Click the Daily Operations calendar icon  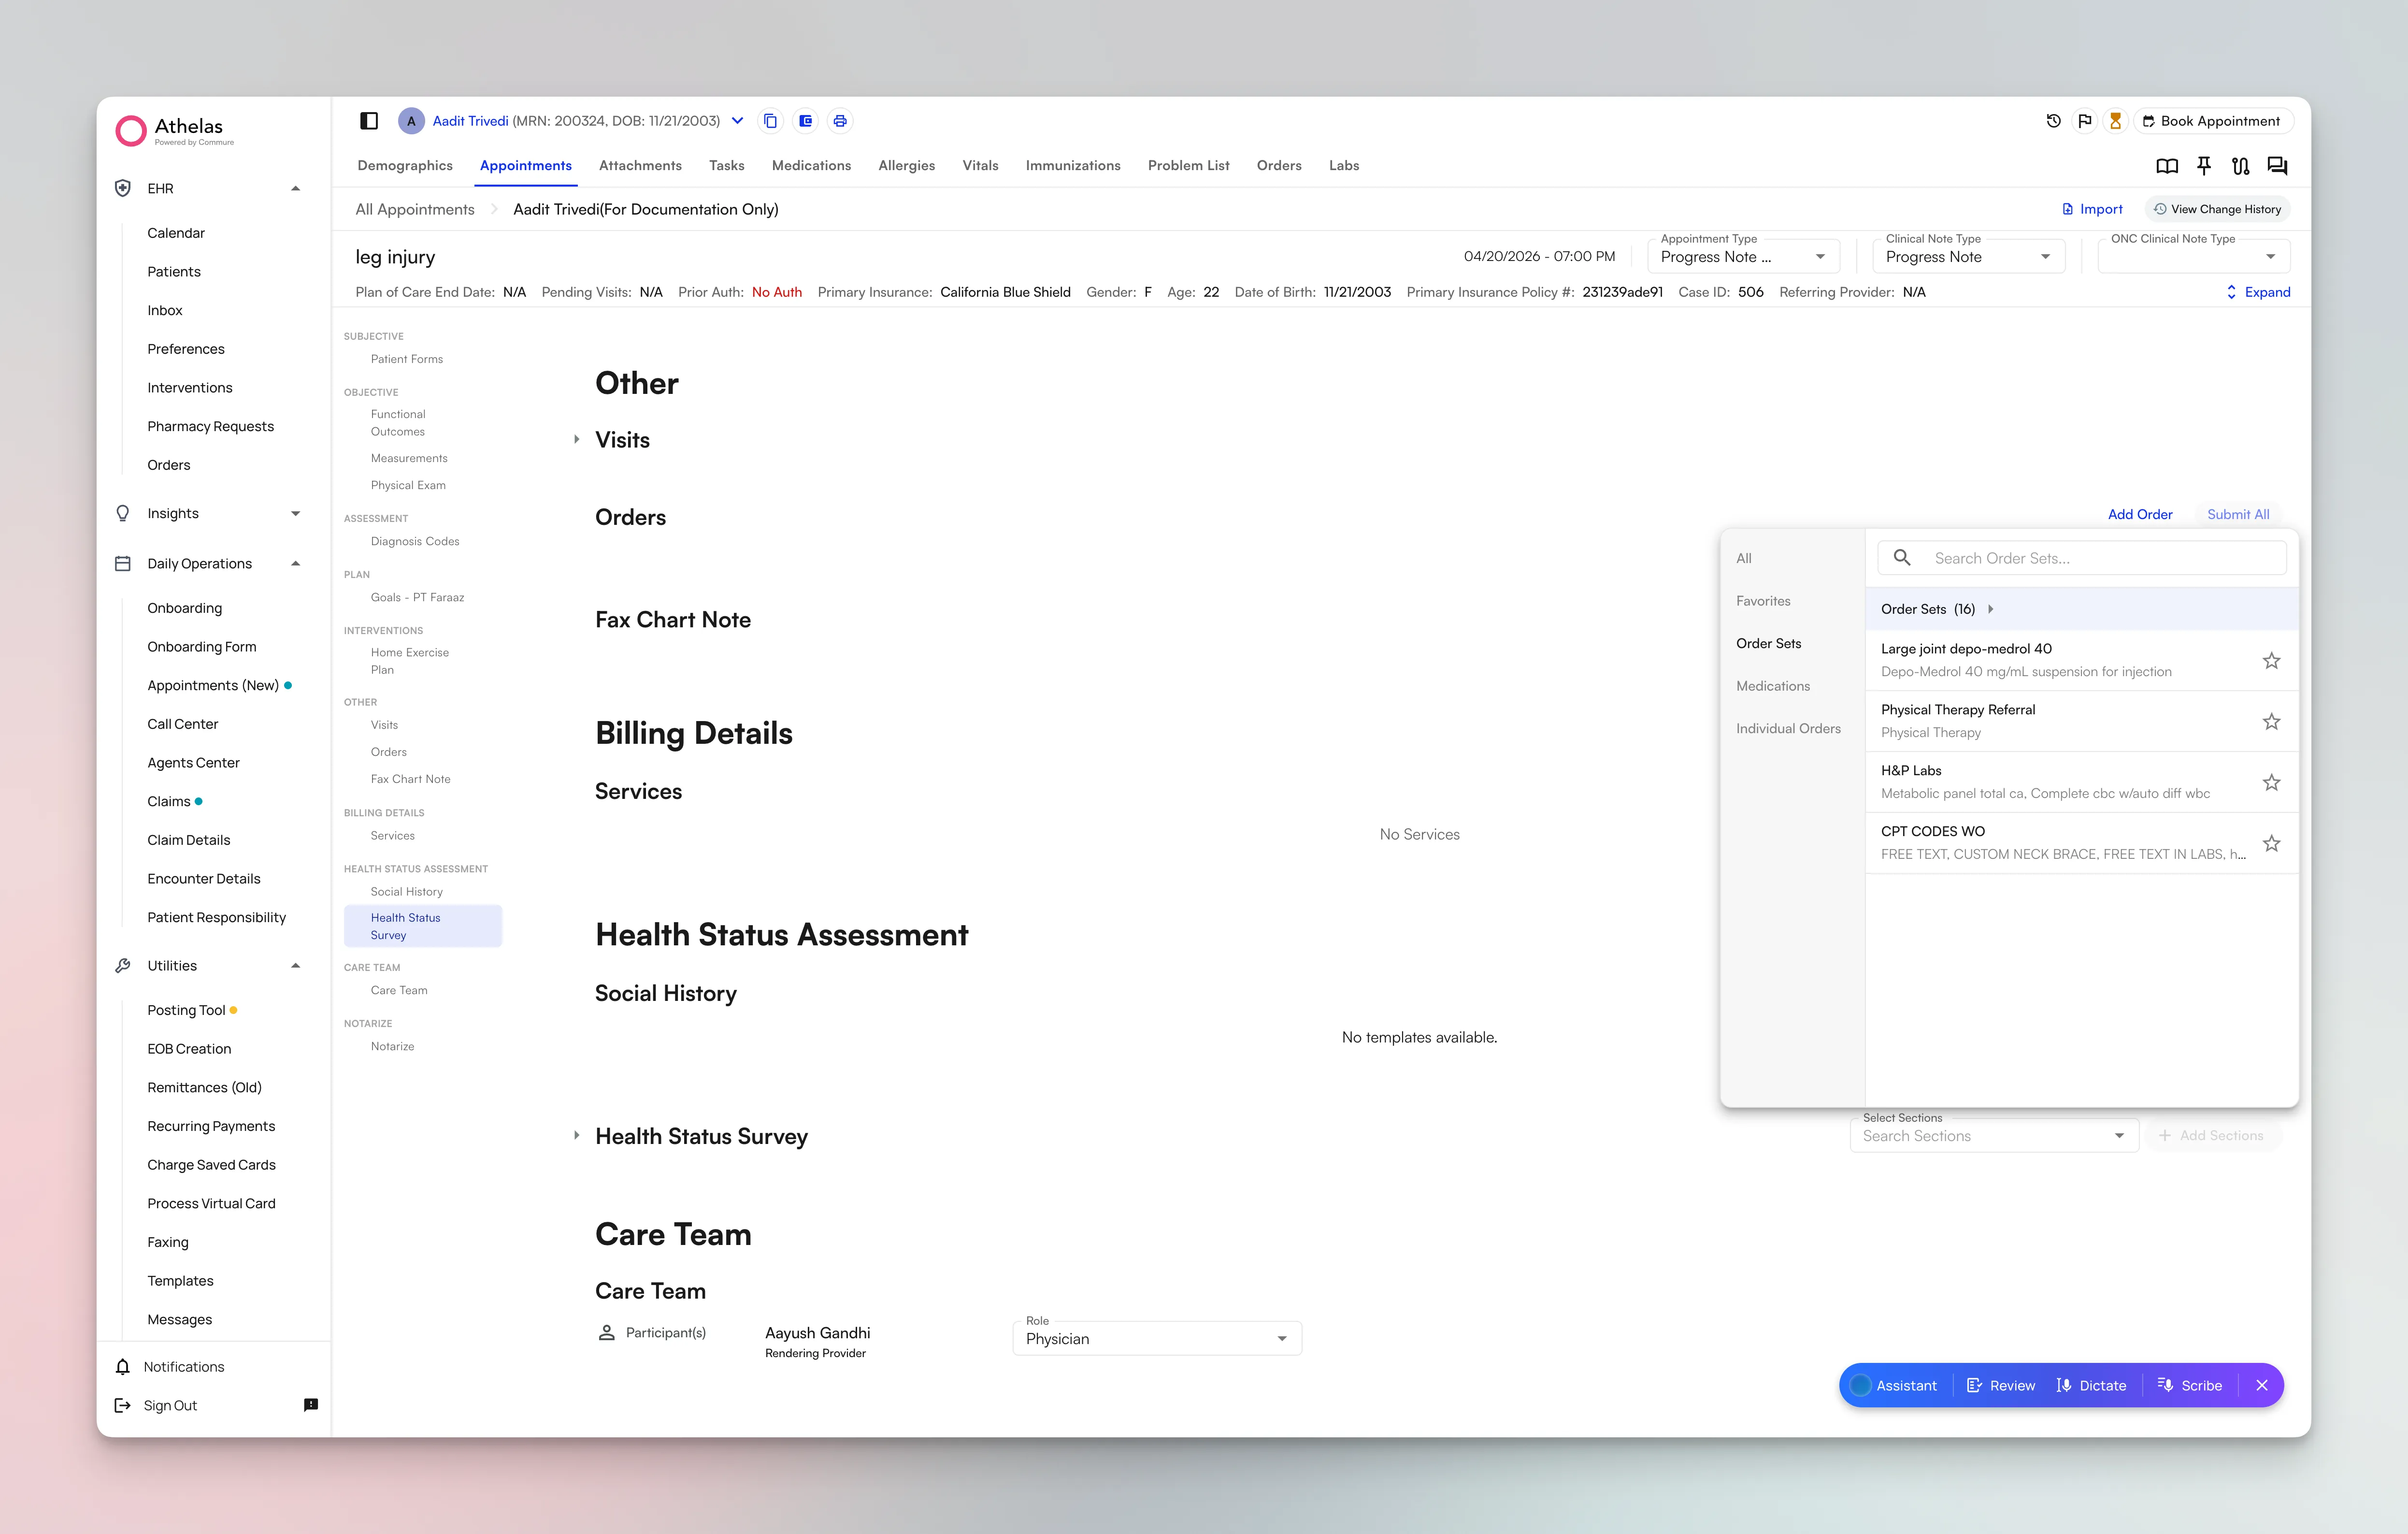123,564
